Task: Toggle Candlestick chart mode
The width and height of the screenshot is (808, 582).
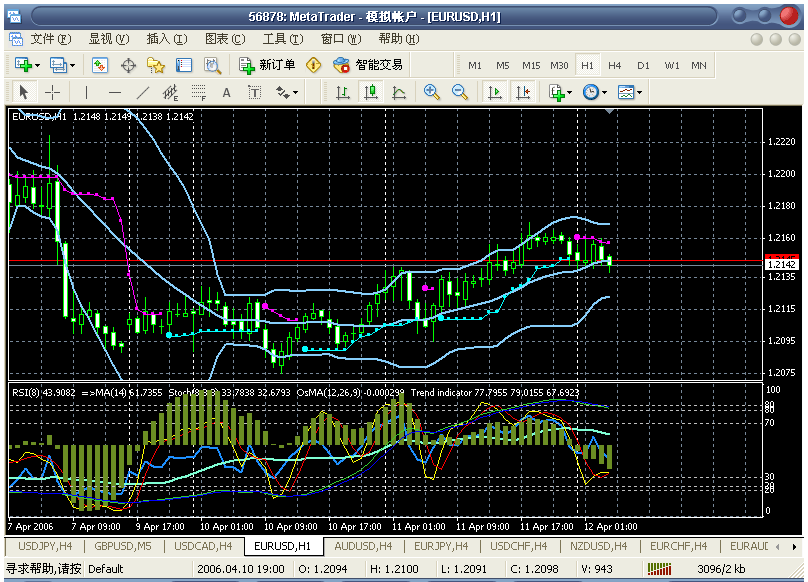Action: 371,92
